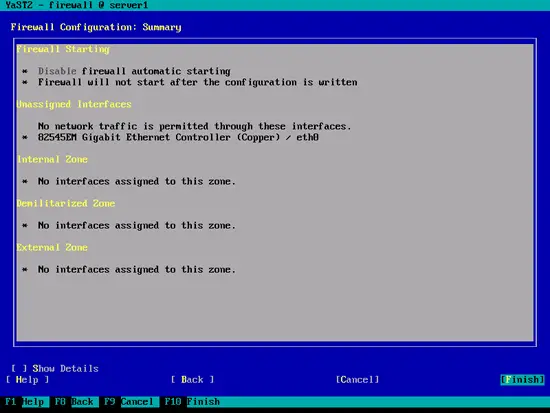Click the 'Demilitarized Zone' heading

coord(66,204)
